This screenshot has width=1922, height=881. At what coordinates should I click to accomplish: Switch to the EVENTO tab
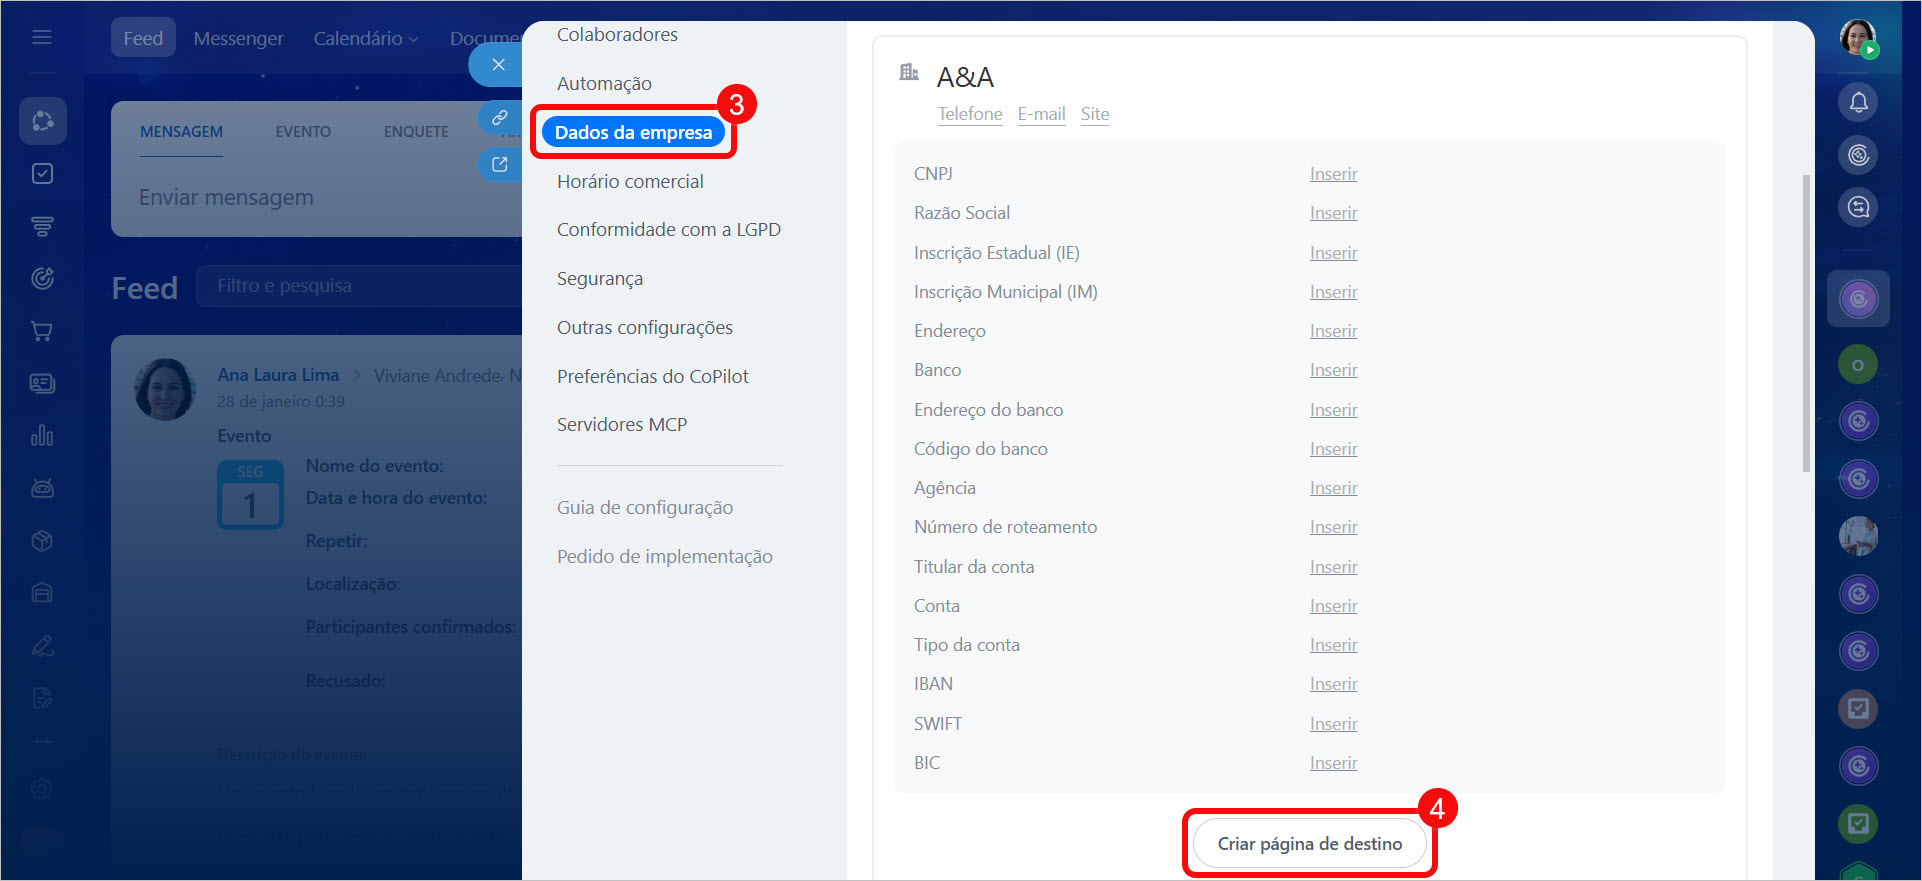coord(303,132)
